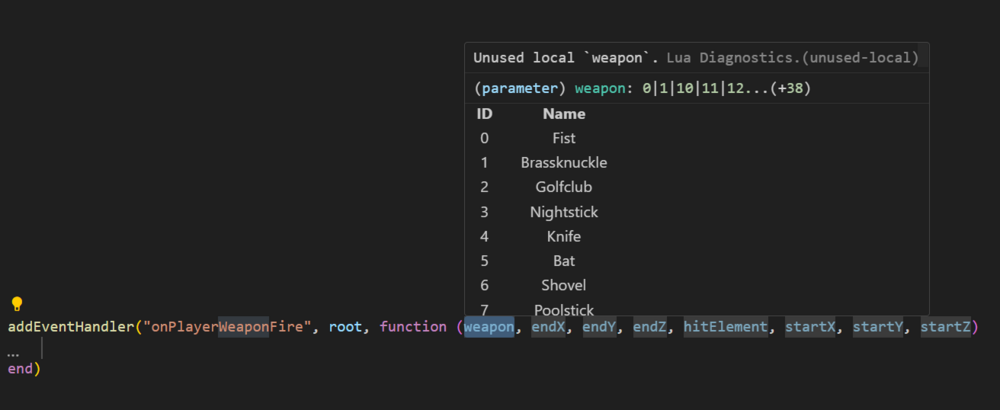Click the Shovel entry in tooltip
1000x410 pixels.
click(564, 285)
